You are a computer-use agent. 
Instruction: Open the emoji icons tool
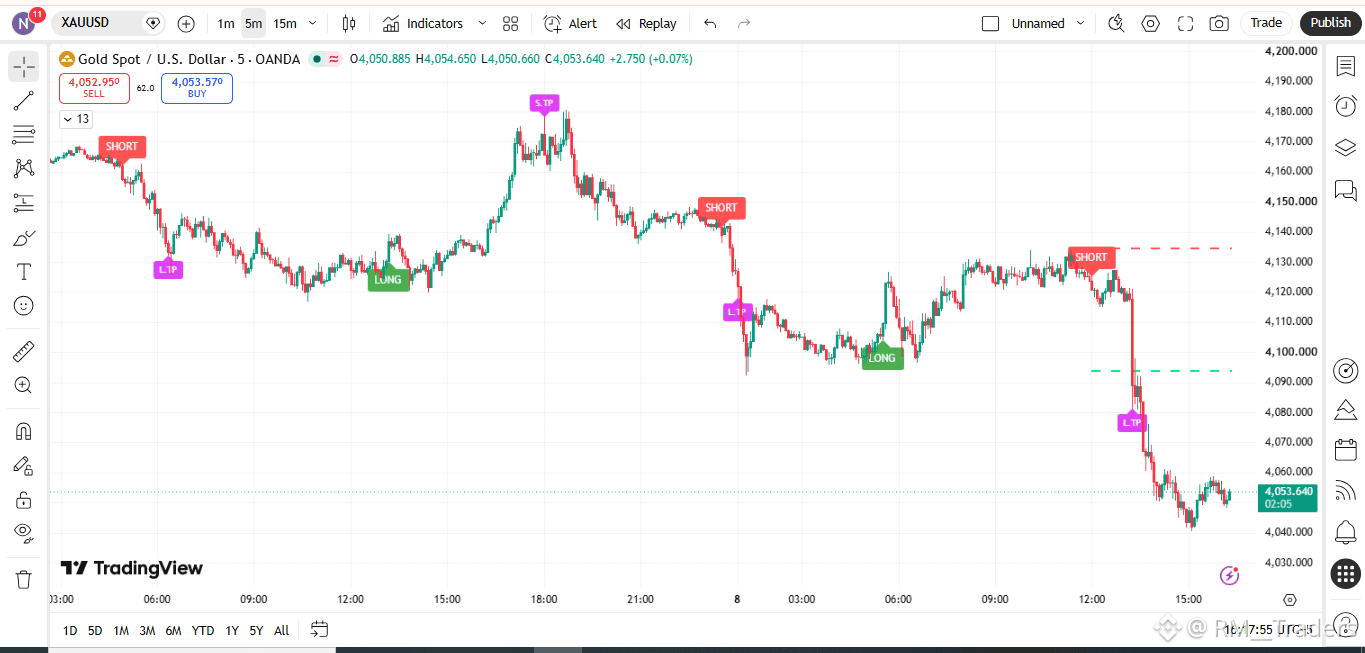click(24, 305)
